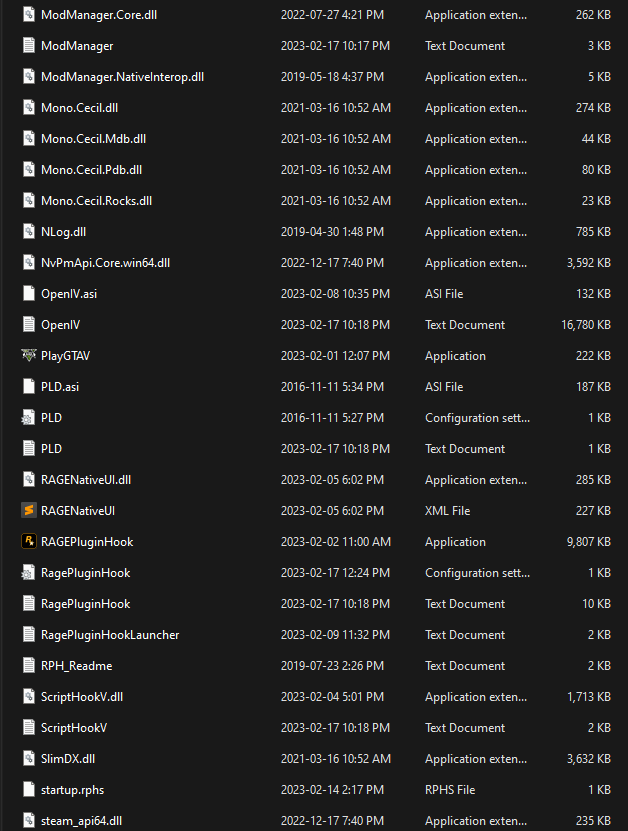Click the steam_api64.dll file icon
Viewport: 628px width, 831px height.
29,820
